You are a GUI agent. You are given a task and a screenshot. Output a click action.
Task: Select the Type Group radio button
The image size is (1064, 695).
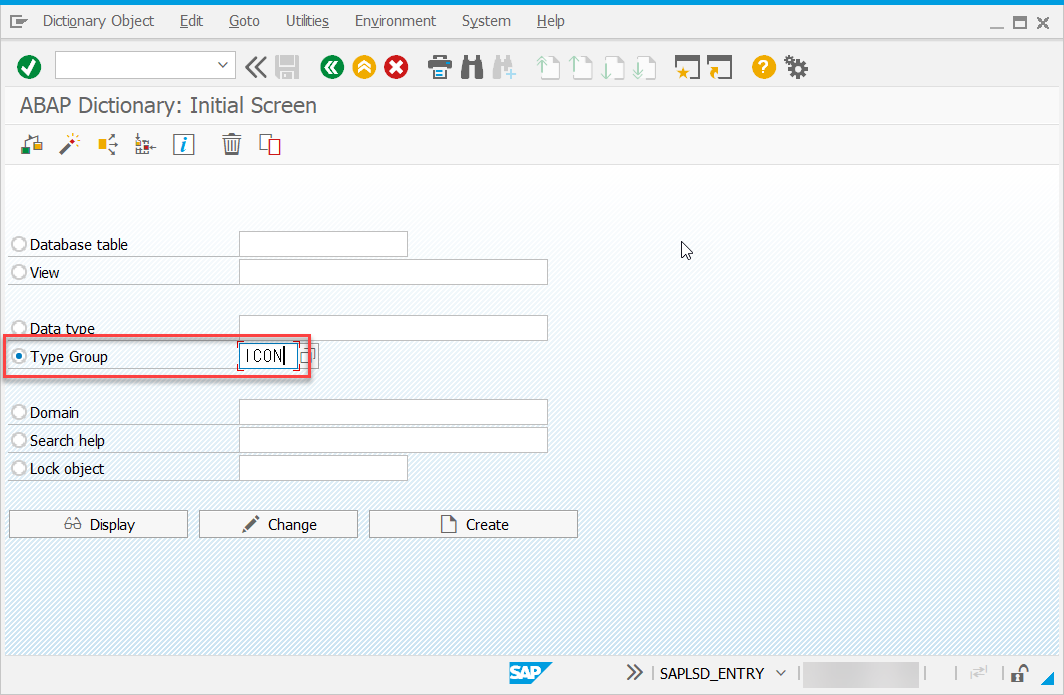[19, 356]
